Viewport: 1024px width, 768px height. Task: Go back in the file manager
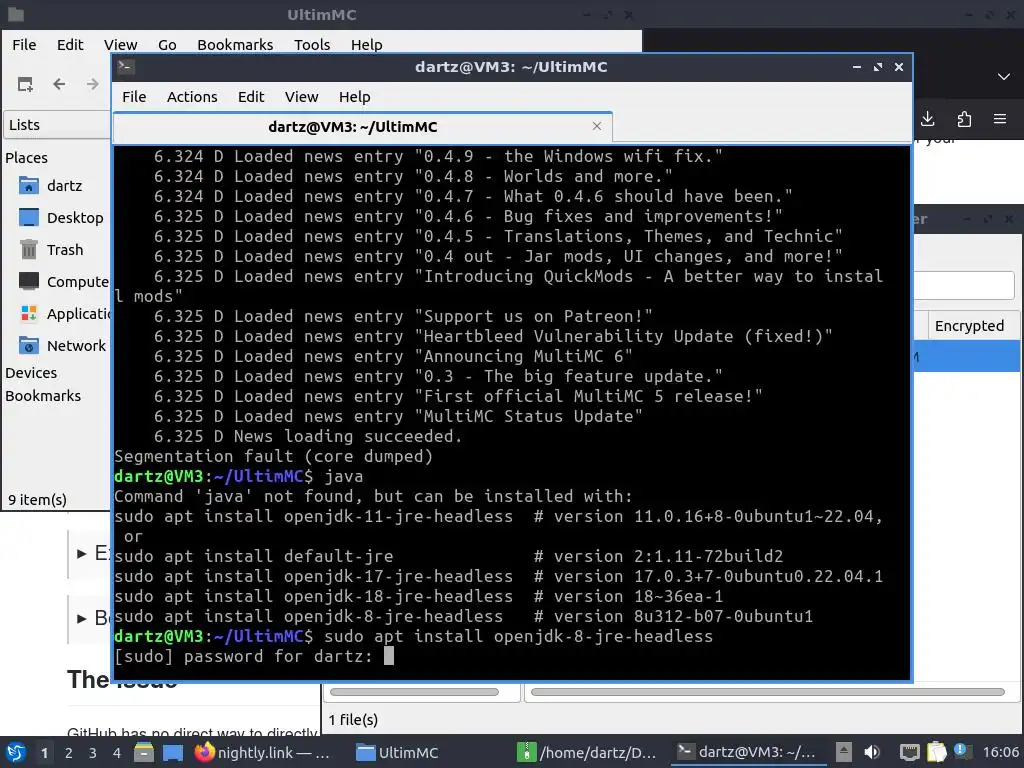coord(59,84)
